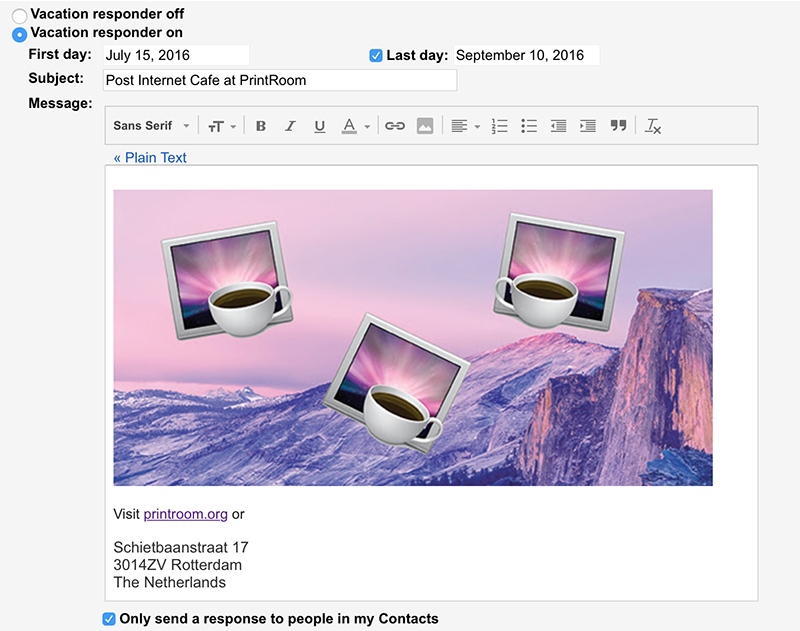
Task: Open the Sans Serif font dropdown
Action: (151, 126)
